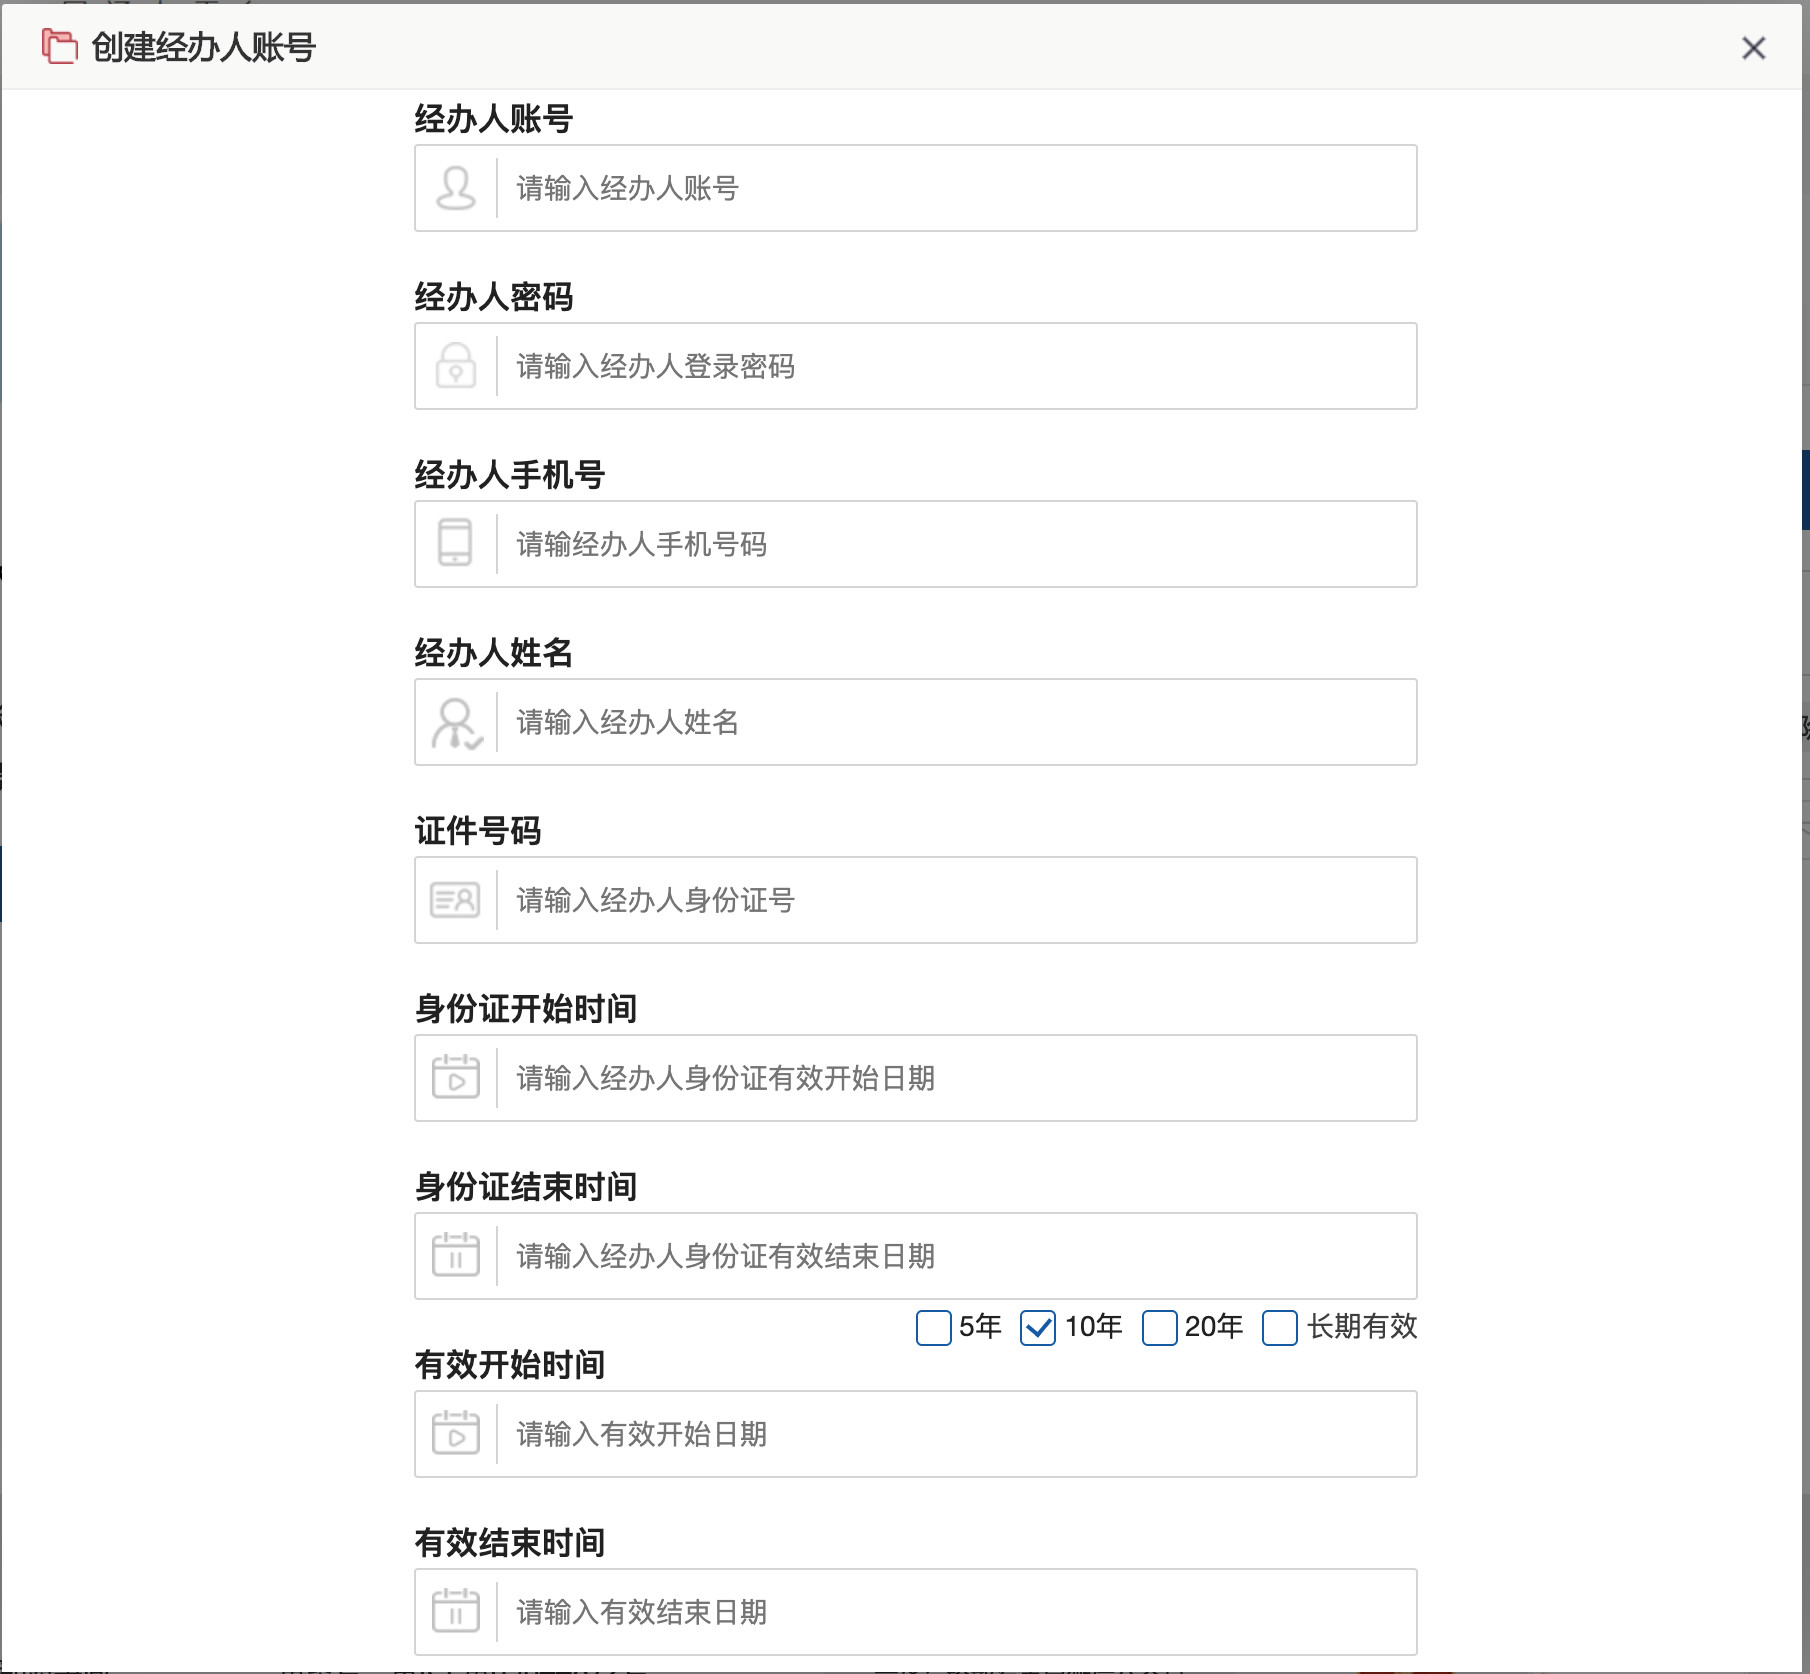Image resolution: width=1810 pixels, height=1674 pixels.
Task: Focus the 请输入经办人账号 input field
Action: coord(955,188)
